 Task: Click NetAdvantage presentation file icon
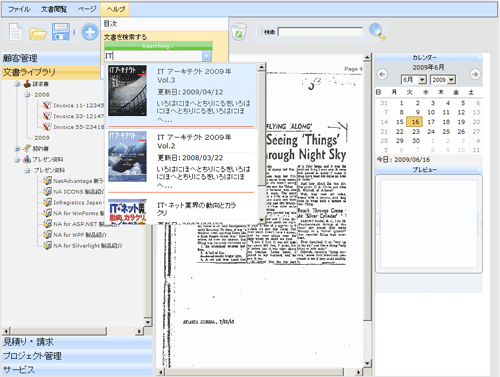click(47, 181)
